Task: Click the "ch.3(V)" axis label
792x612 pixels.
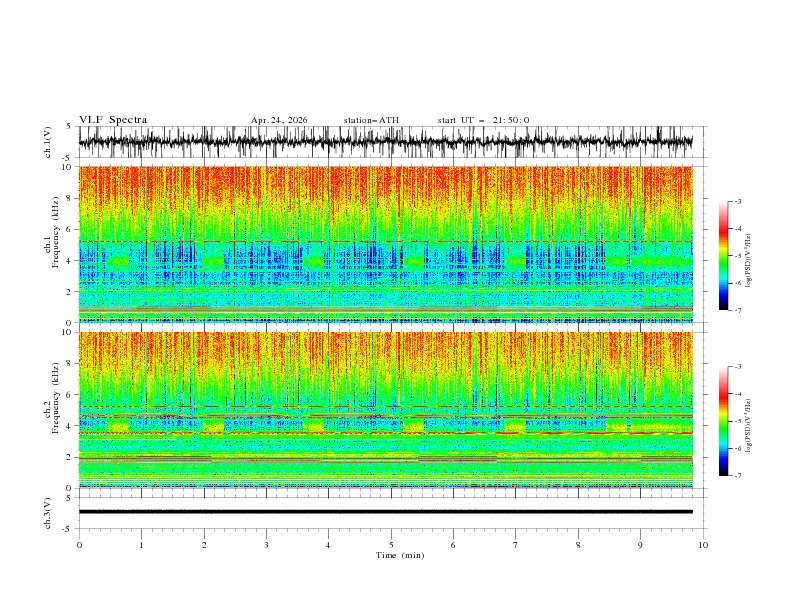Action: tap(48, 513)
